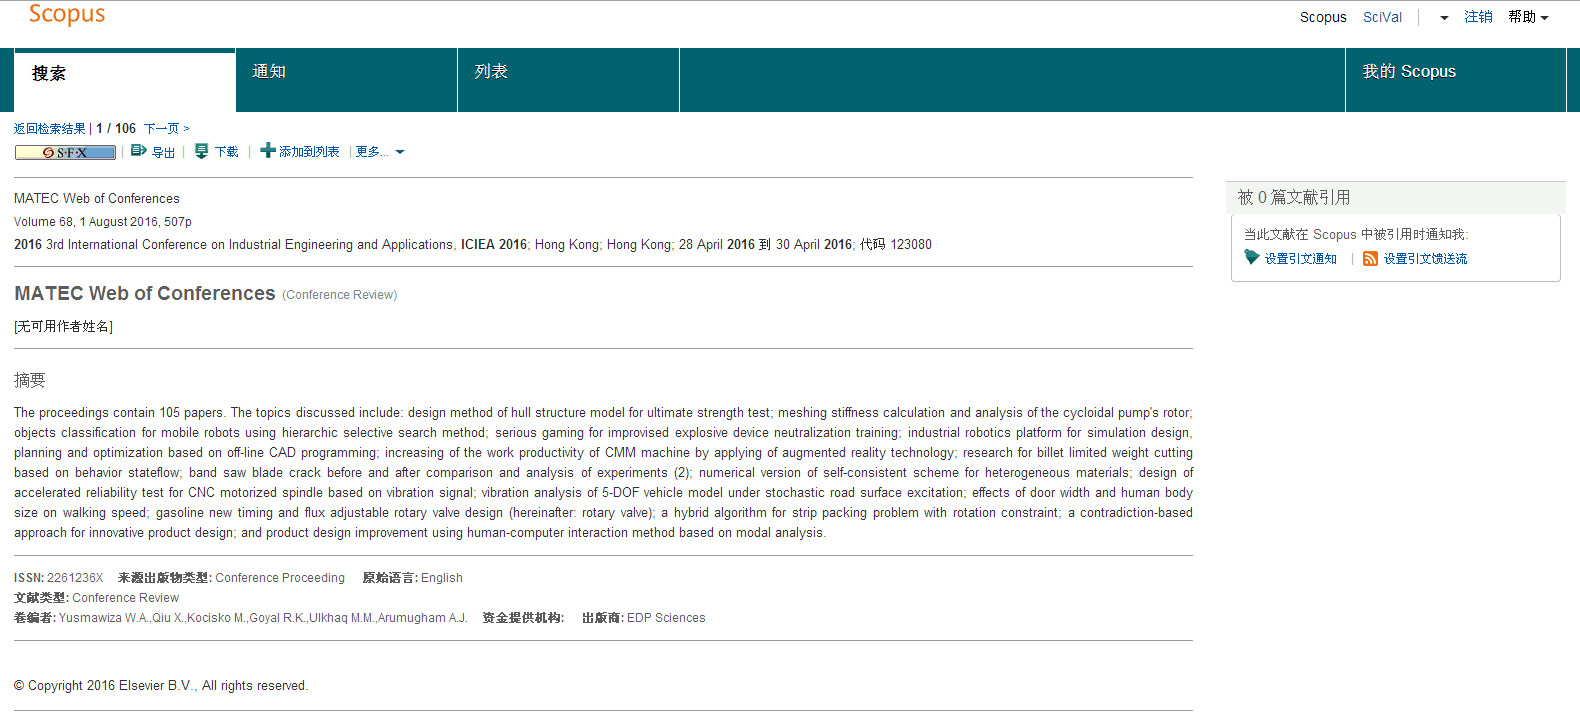The height and width of the screenshot is (712, 1580).
Task: Click 设置引文通知 citation alert link
Action: [x=1301, y=259]
